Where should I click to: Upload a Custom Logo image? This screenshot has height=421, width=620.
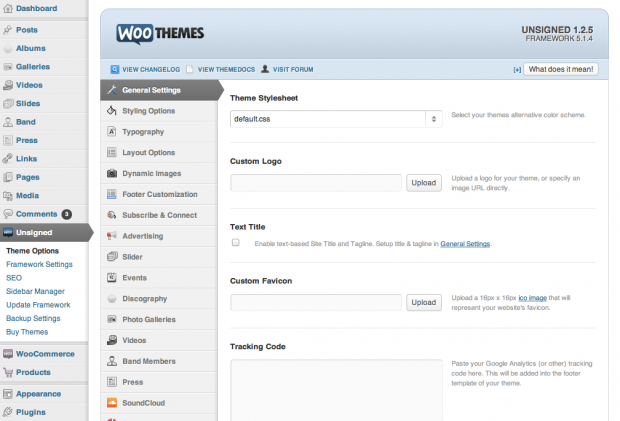[x=424, y=183]
